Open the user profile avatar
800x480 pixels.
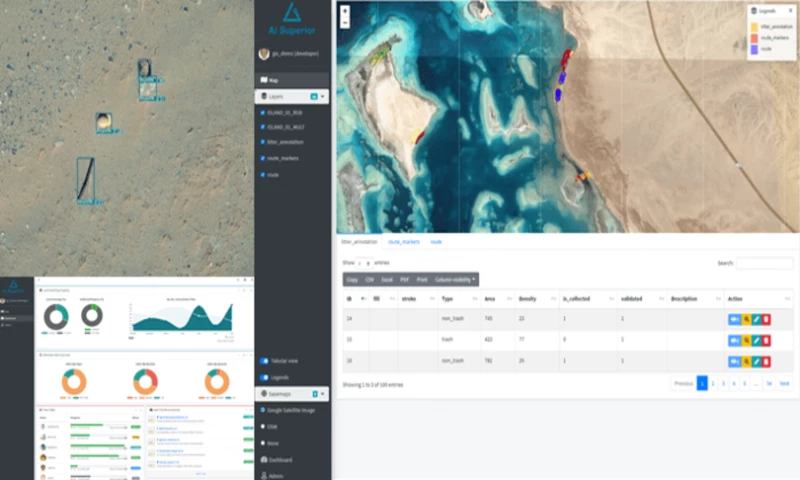tap(264, 54)
